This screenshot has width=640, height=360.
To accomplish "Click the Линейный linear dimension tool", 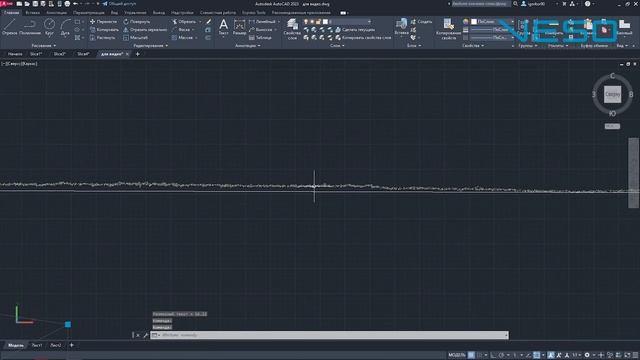I will [262, 22].
